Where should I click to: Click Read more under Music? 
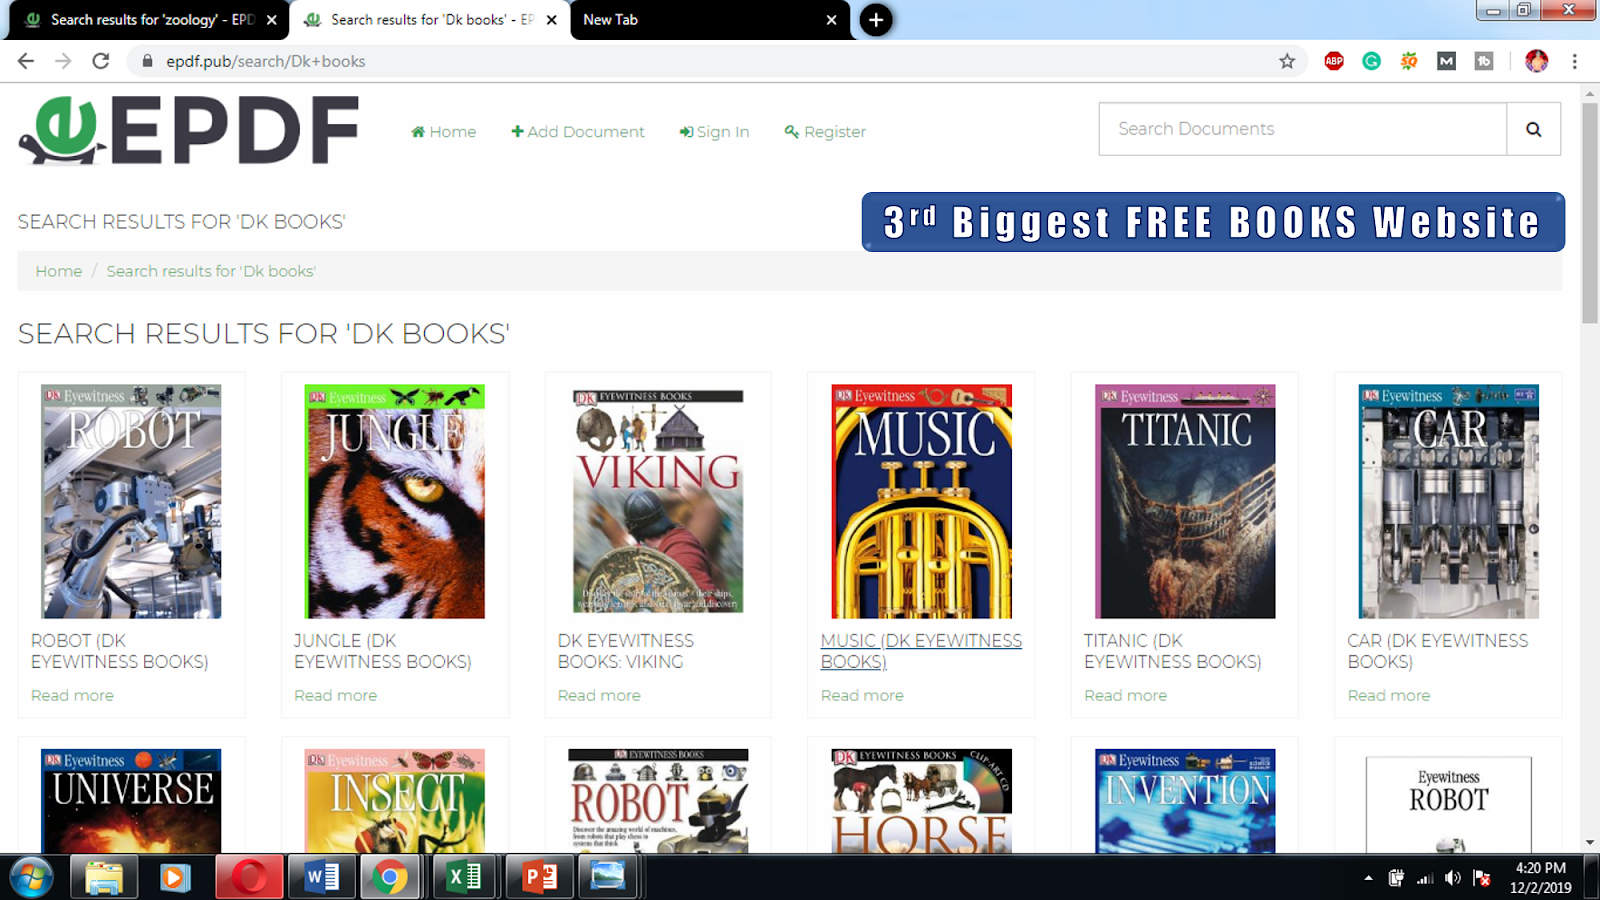(862, 695)
